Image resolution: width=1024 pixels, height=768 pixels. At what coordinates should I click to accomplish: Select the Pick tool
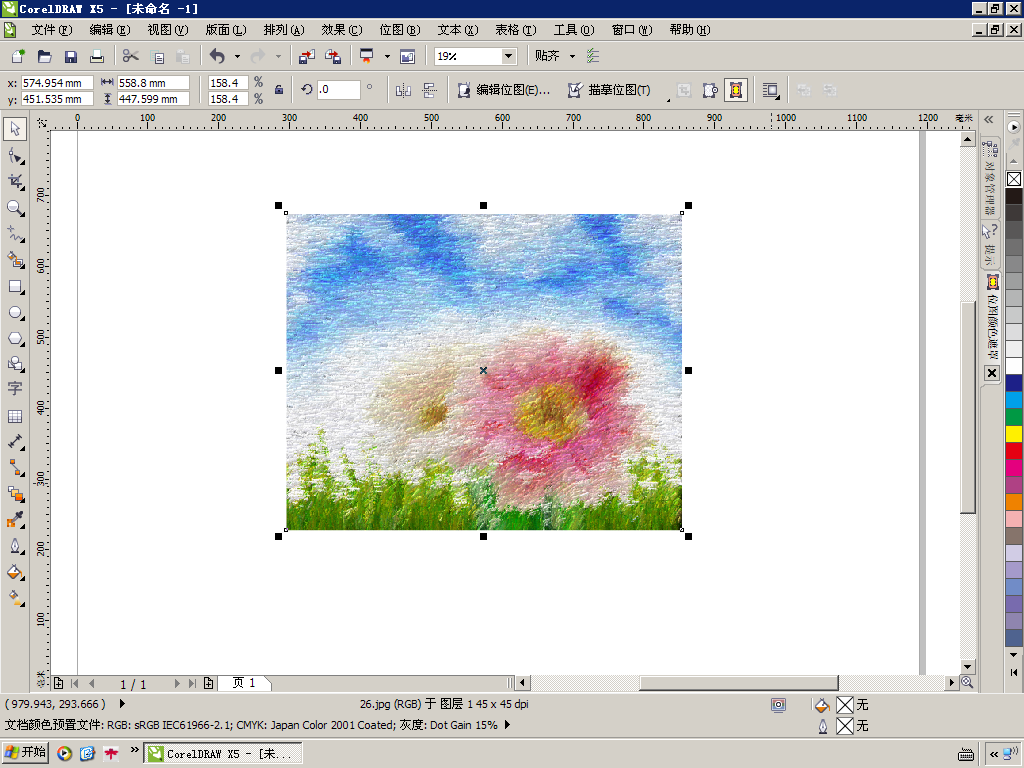pyautogui.click(x=15, y=129)
